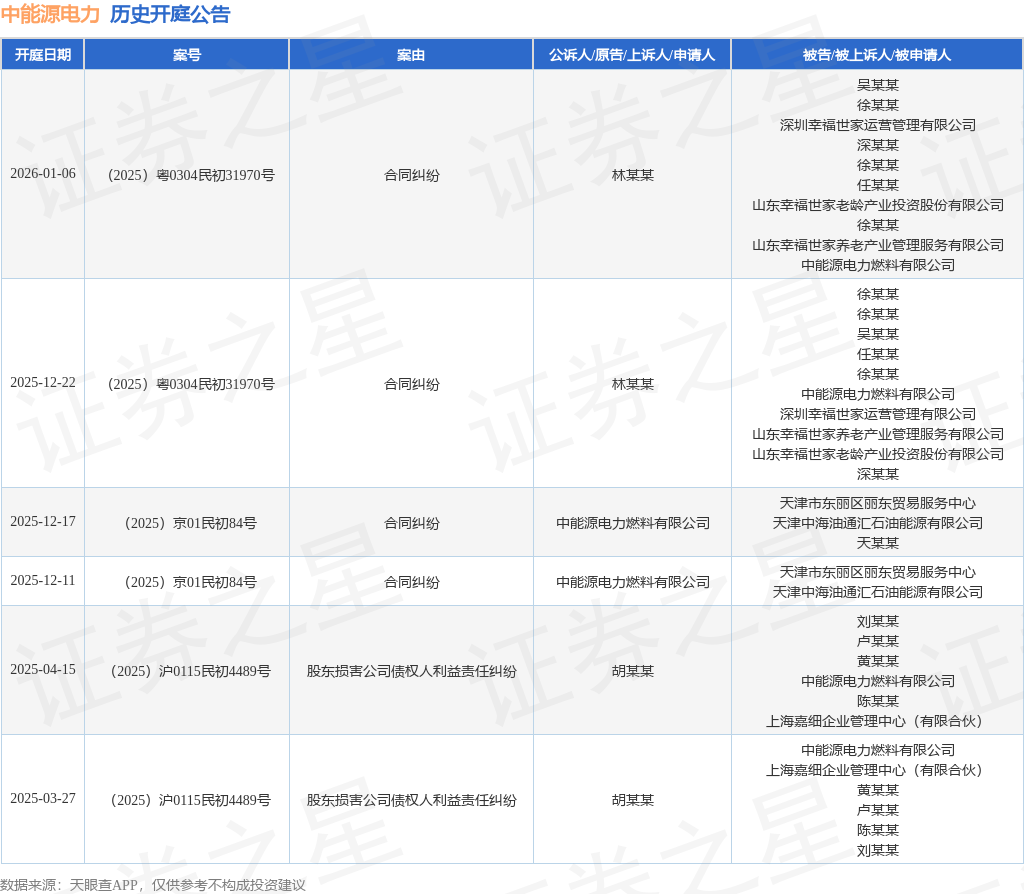The image size is (1024, 894).
Task: Click defendant 中能源电力燃料有限公司 in 2025-12-22 row
Action: pos(878,394)
